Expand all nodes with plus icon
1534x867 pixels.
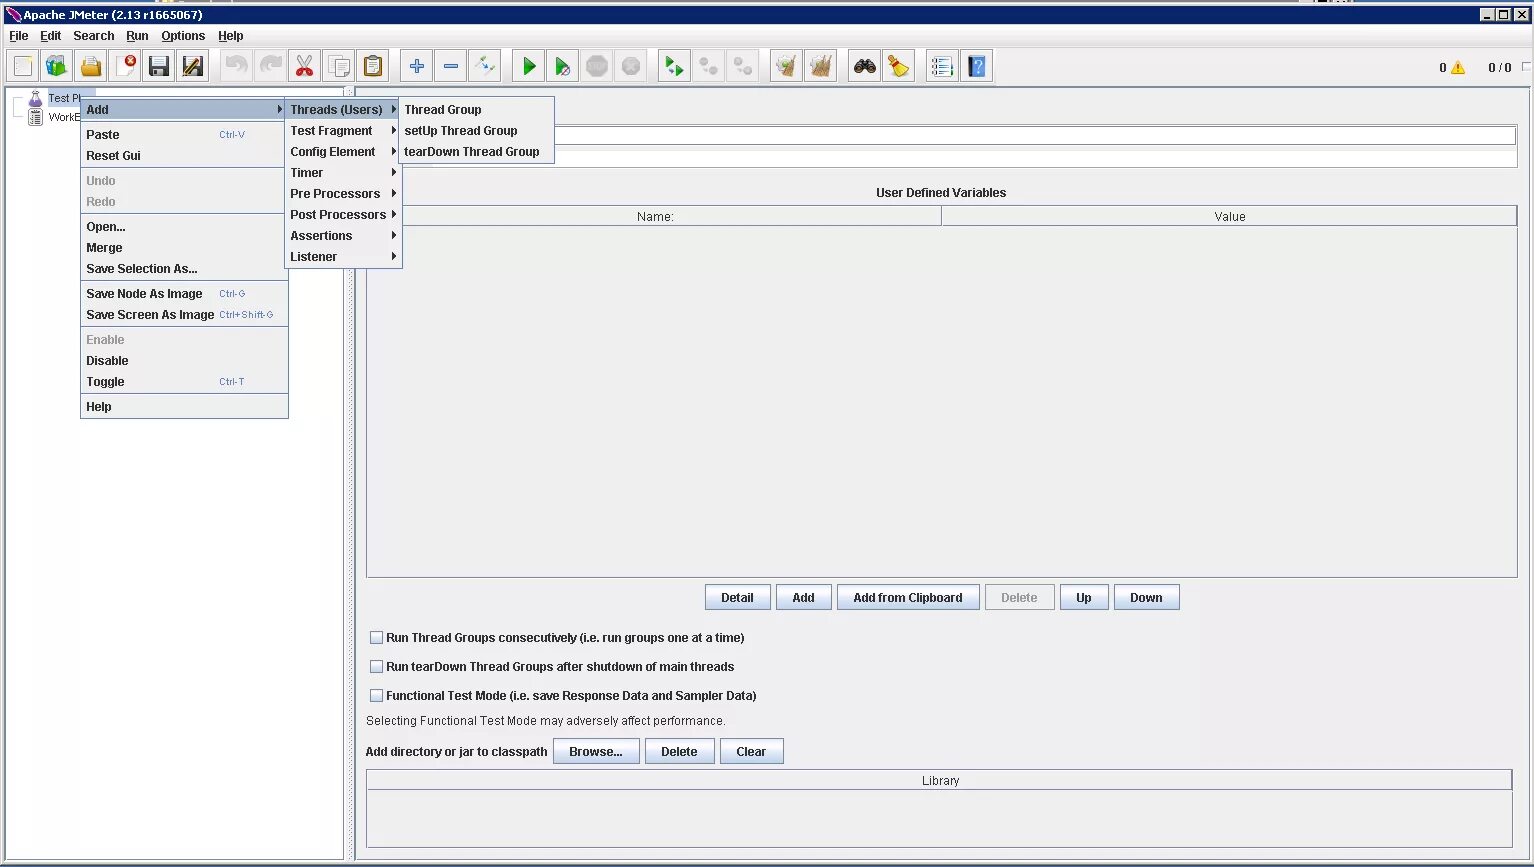(416, 67)
